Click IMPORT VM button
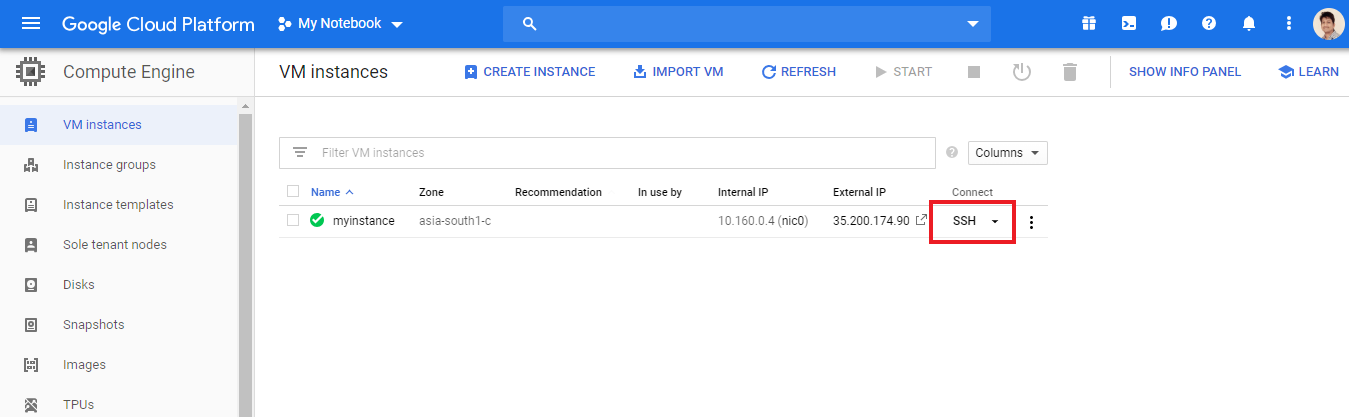Viewport: 1349px width, 417px height. [678, 72]
